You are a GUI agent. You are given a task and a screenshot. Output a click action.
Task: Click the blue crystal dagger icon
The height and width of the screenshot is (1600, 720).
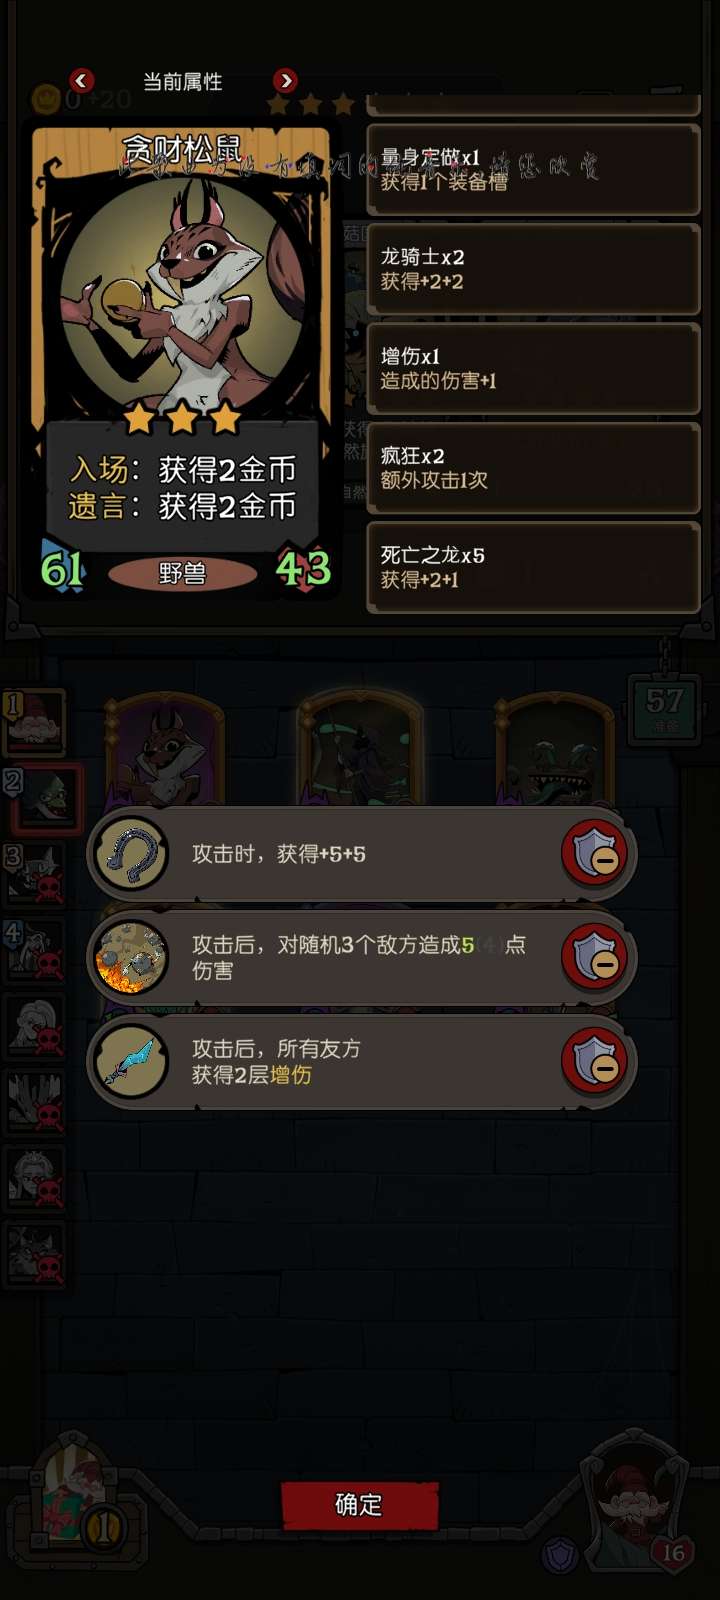pyautogui.click(x=130, y=1062)
